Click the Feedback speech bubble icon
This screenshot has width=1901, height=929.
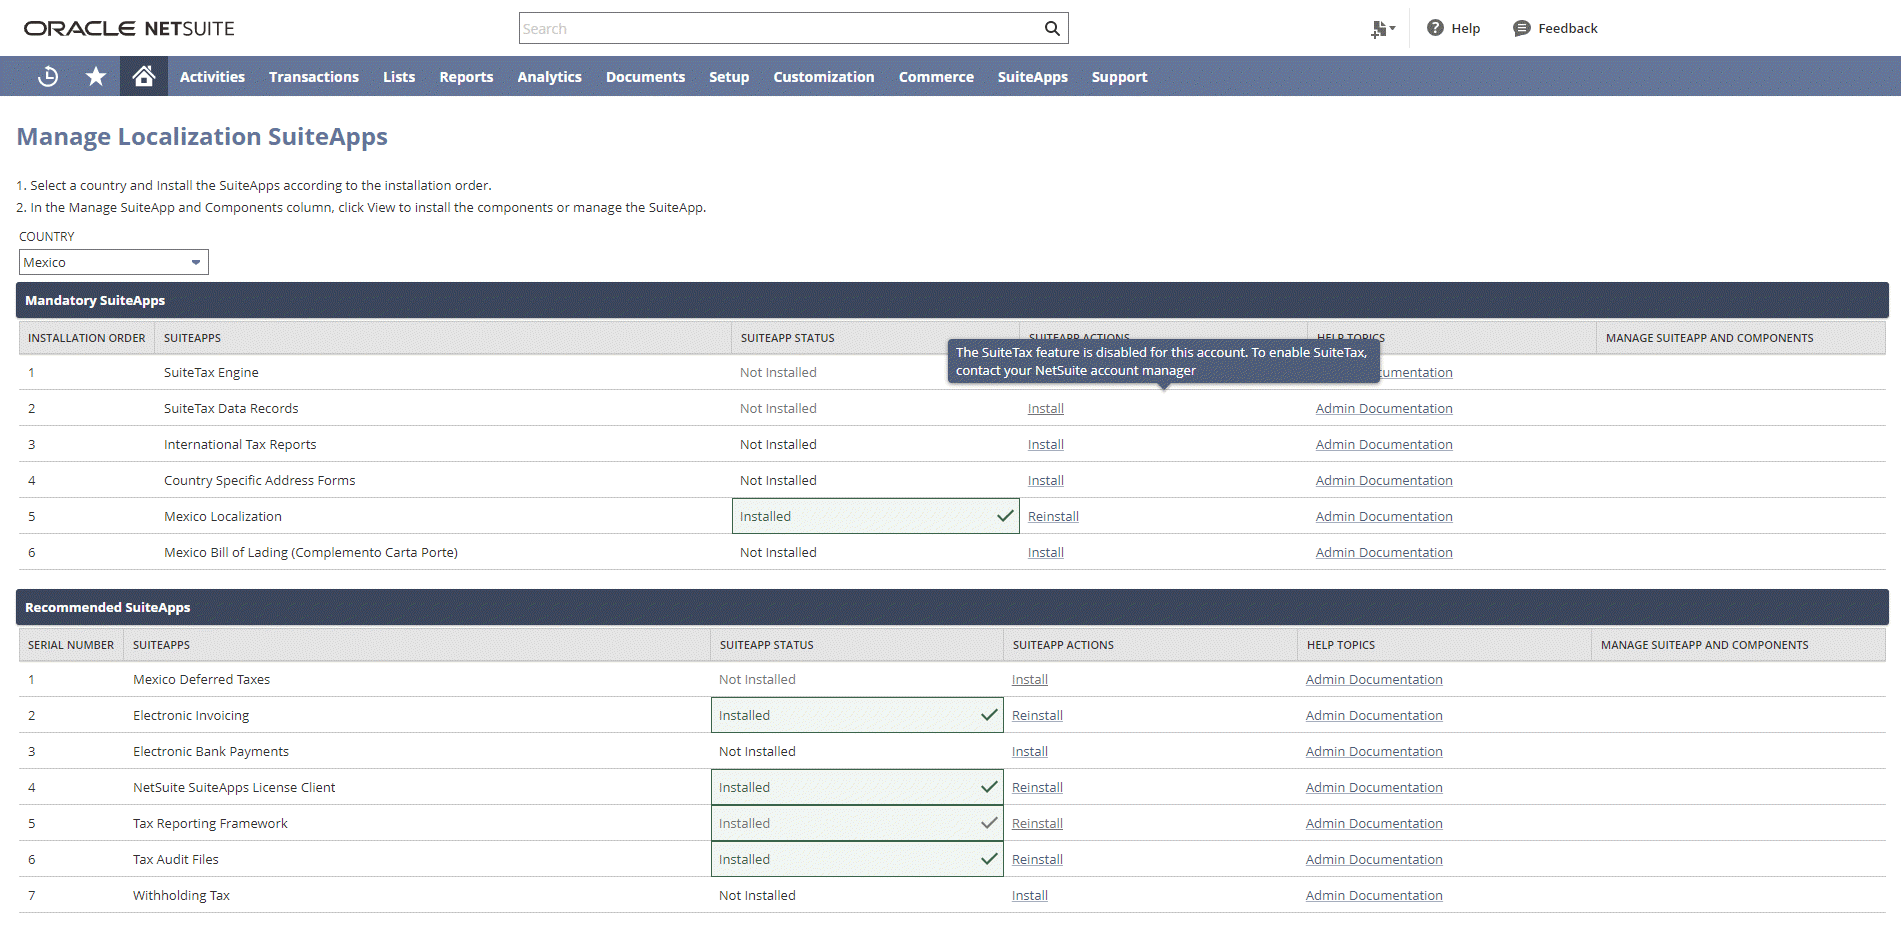coord(1521,28)
